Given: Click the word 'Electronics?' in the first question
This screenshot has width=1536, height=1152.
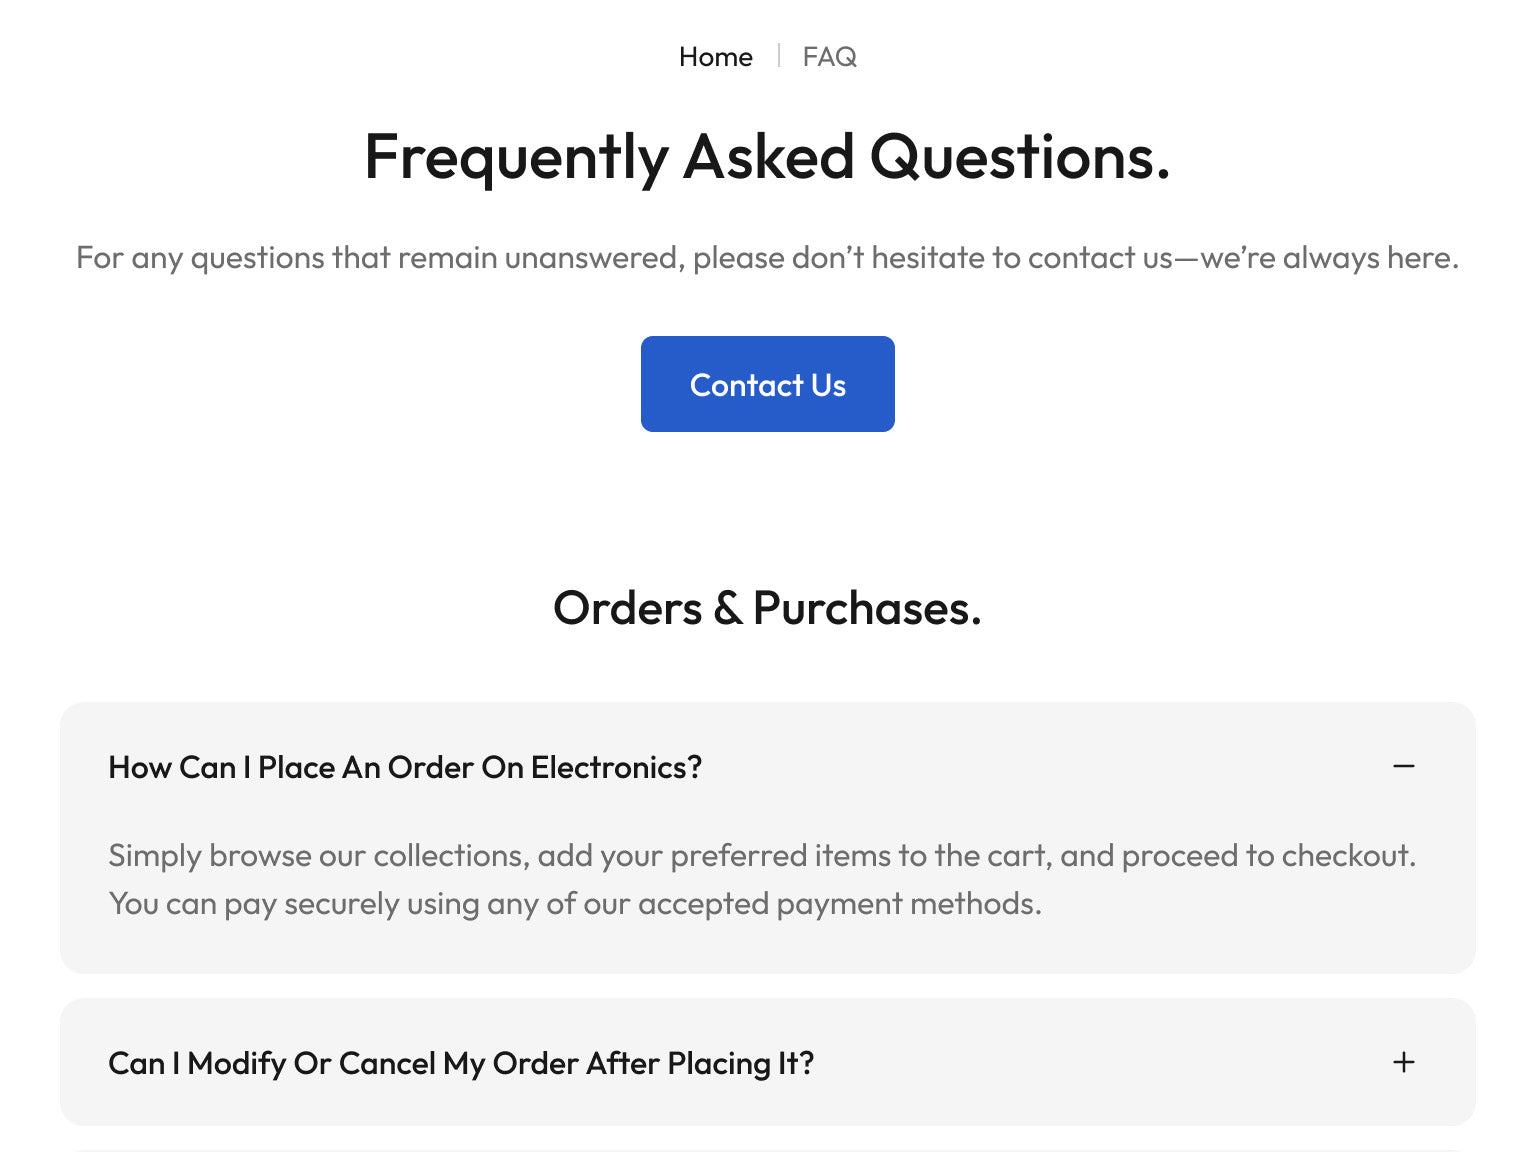Looking at the screenshot, I should click(x=616, y=767).
